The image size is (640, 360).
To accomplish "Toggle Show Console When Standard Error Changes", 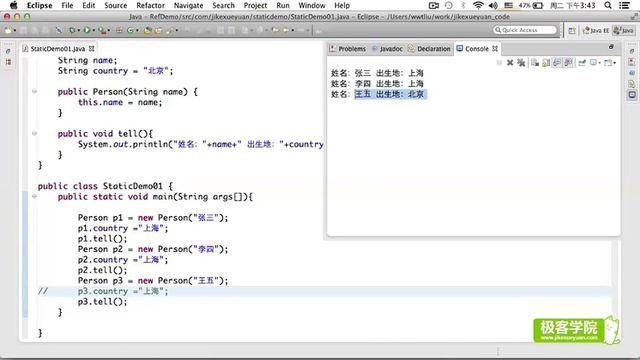I will coord(568,63).
